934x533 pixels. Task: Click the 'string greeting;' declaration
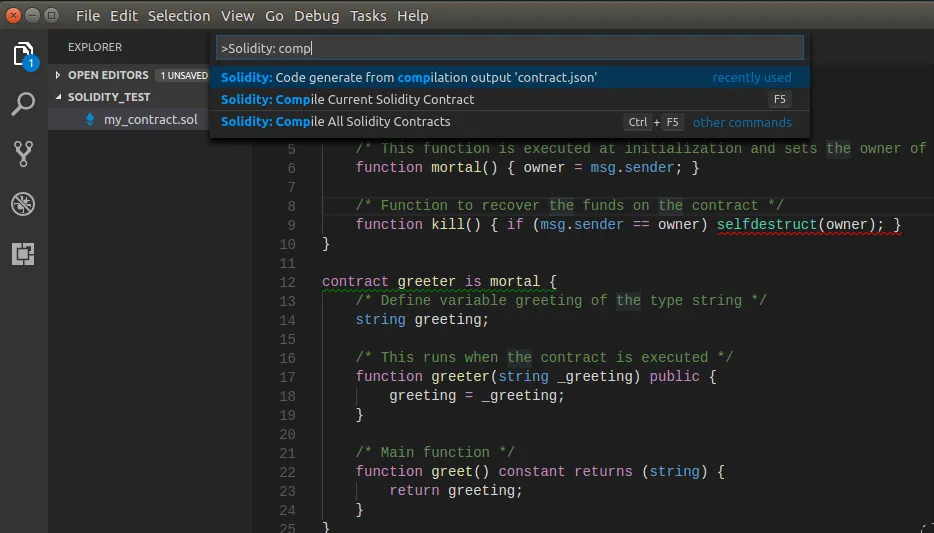pyautogui.click(x=422, y=320)
